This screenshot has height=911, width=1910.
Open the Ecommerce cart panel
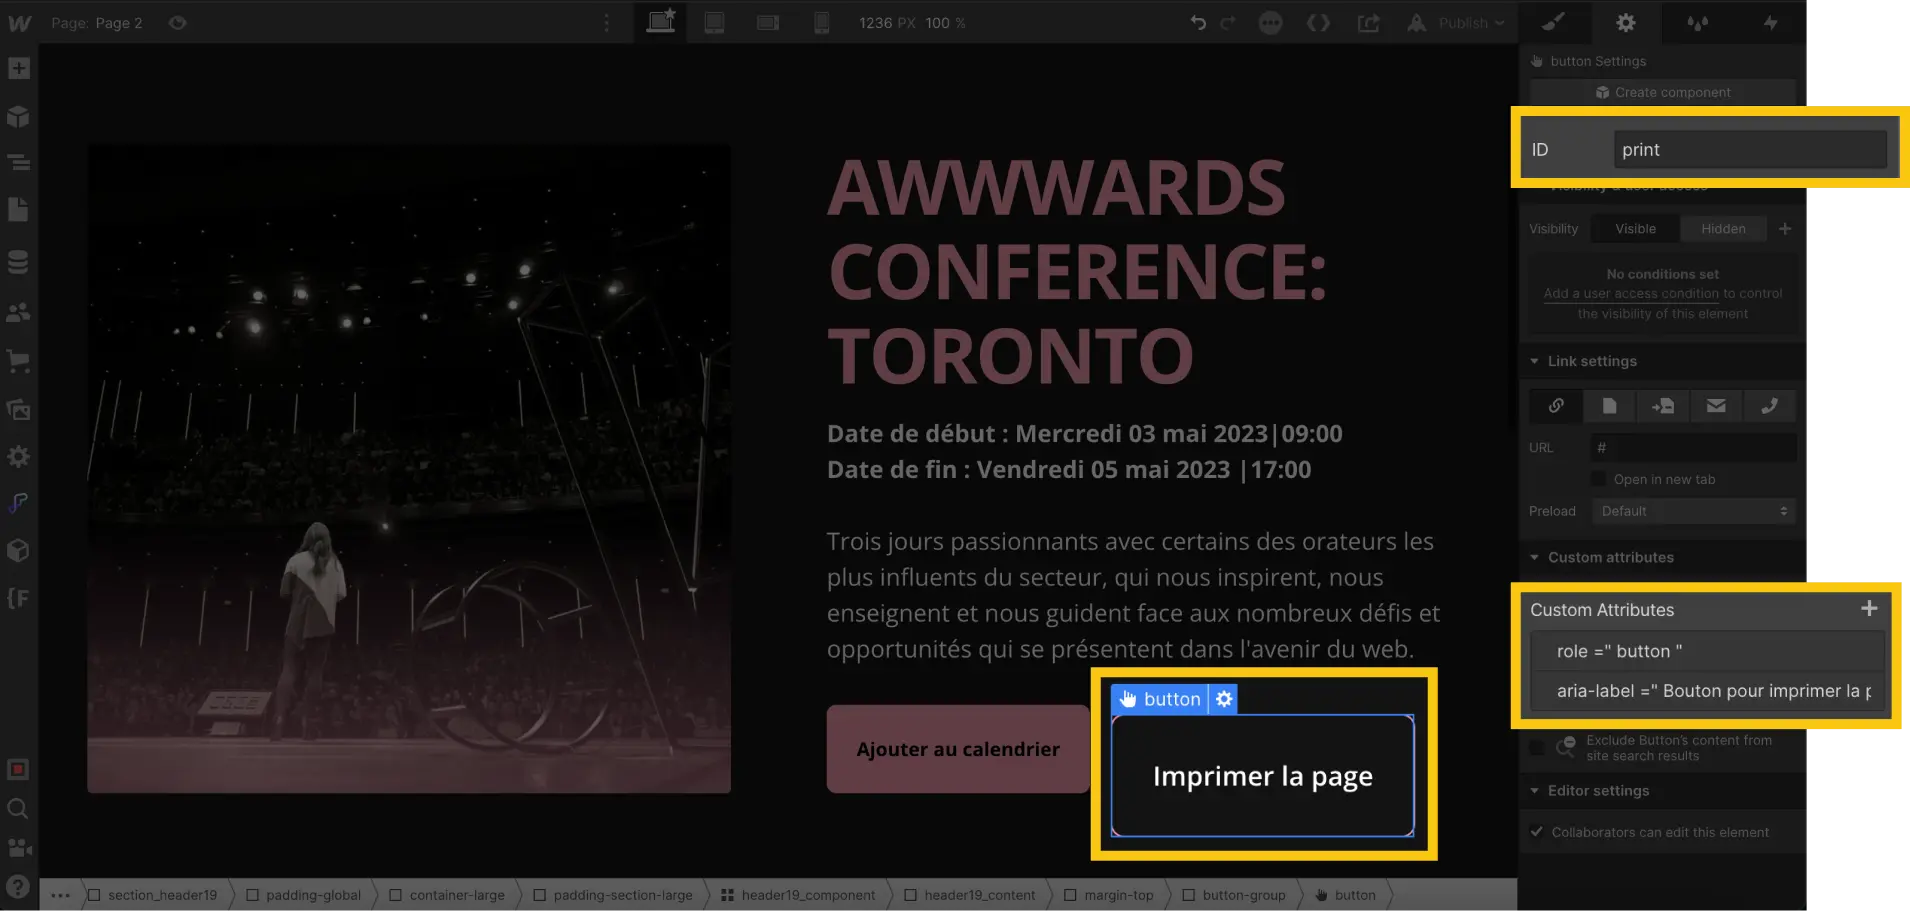click(x=19, y=361)
